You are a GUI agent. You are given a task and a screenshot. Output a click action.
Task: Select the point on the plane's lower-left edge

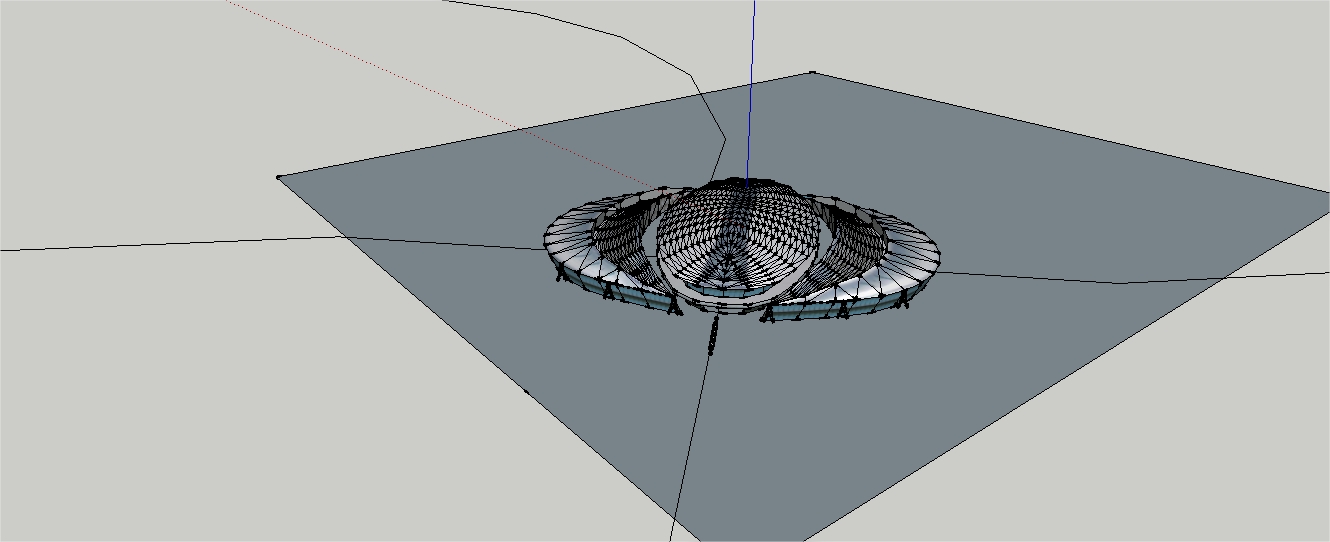(x=527, y=391)
